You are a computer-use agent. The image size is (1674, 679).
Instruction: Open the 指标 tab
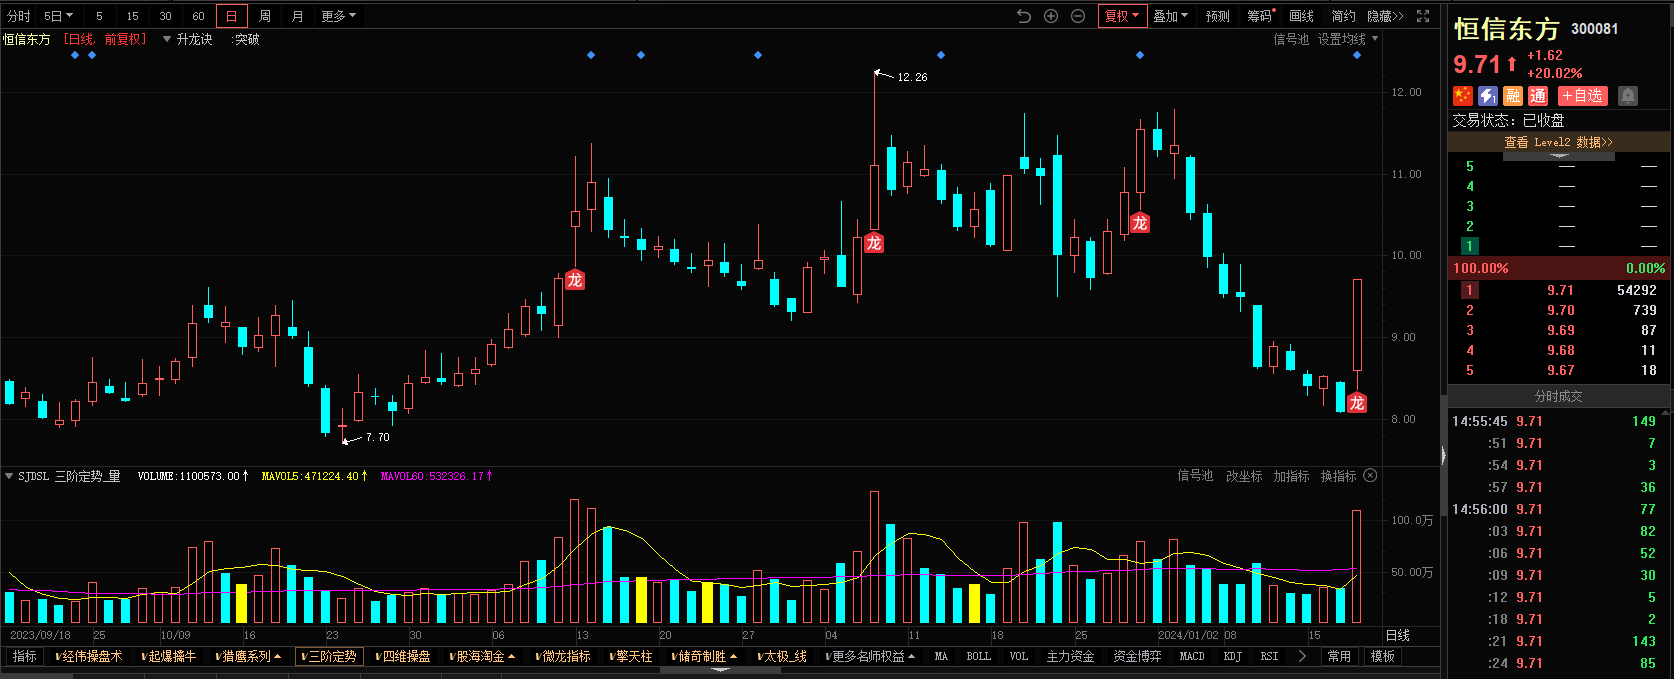point(24,656)
